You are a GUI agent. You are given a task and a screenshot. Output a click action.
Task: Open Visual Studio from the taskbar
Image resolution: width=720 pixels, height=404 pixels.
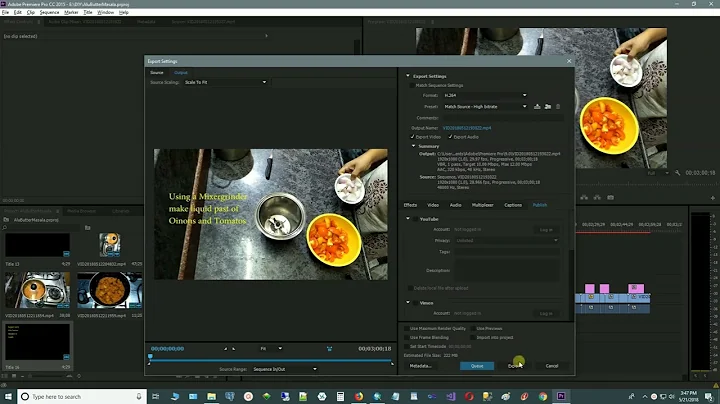pos(450,396)
